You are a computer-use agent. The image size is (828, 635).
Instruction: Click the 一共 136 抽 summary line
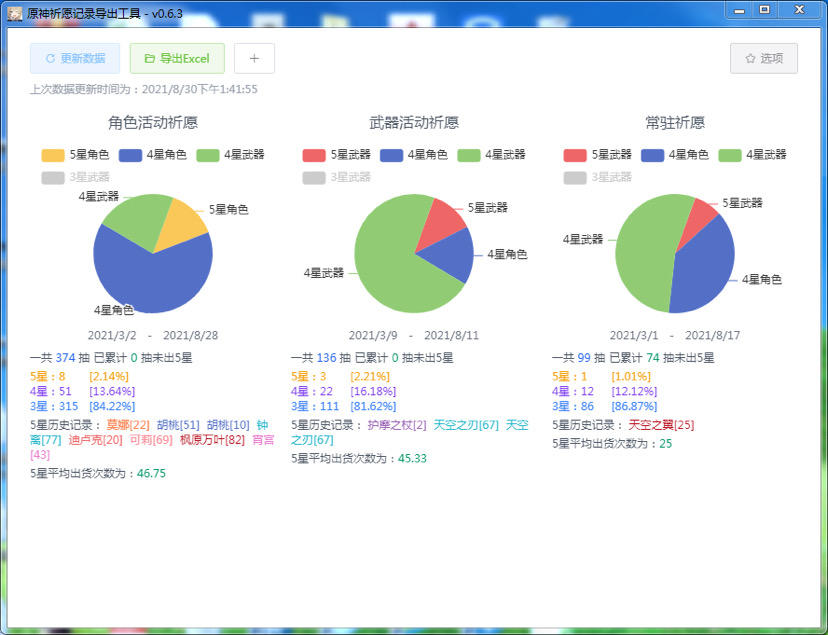coord(372,358)
